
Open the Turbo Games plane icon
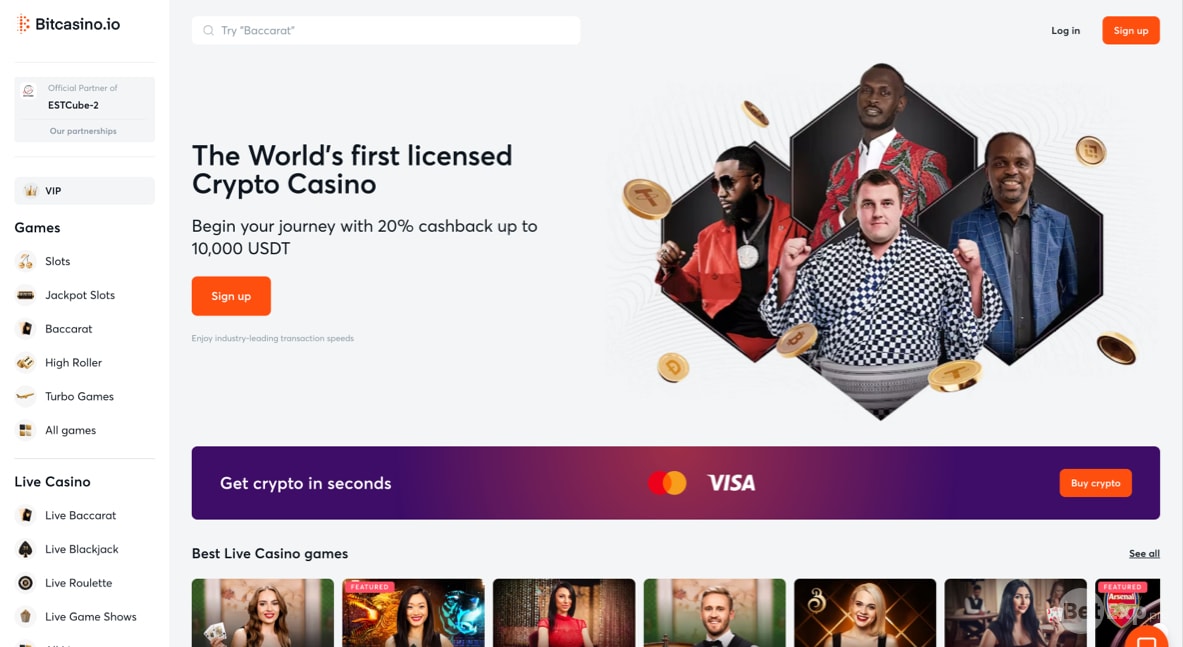click(26, 396)
